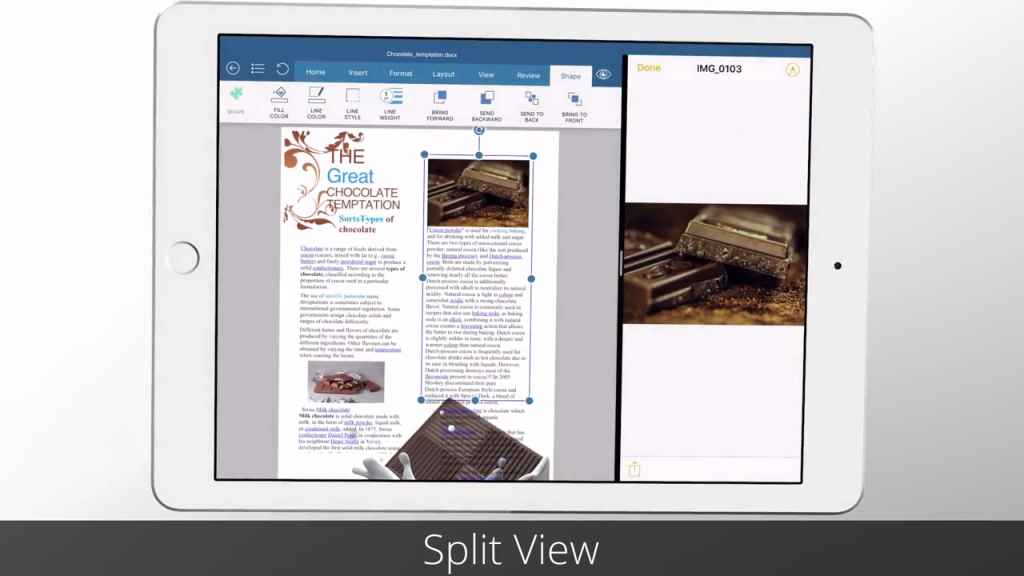Adjust the Line Weight setting
Image resolution: width=1024 pixels, height=576 pixels.
coord(391,104)
